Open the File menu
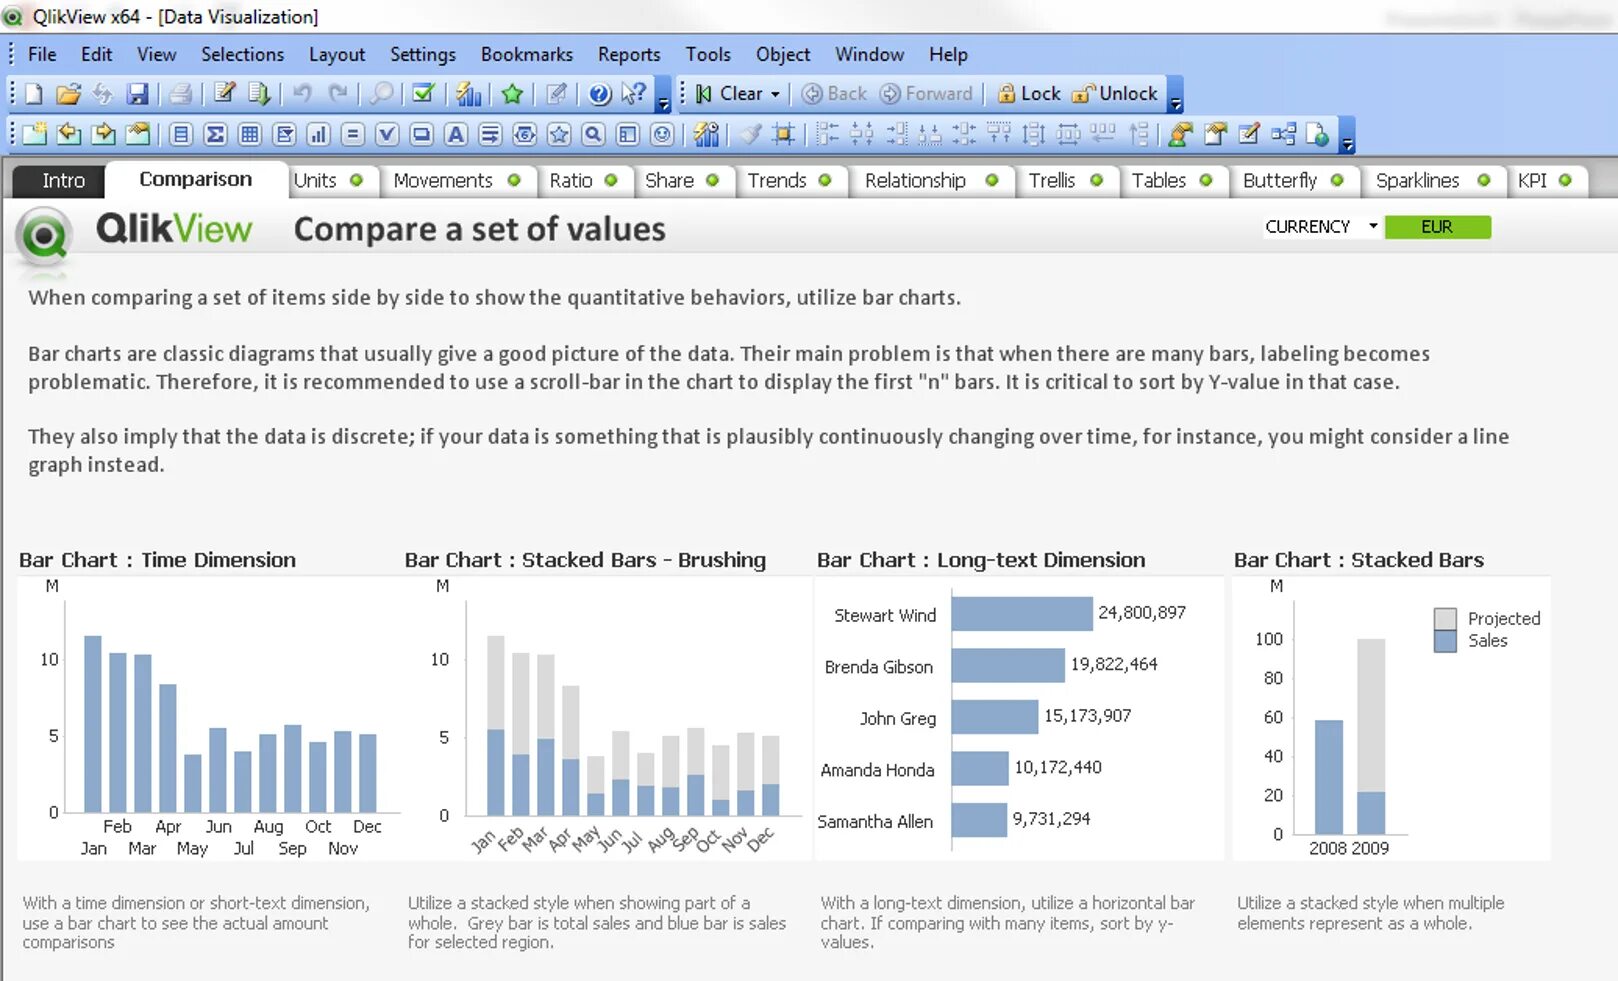 coord(42,54)
